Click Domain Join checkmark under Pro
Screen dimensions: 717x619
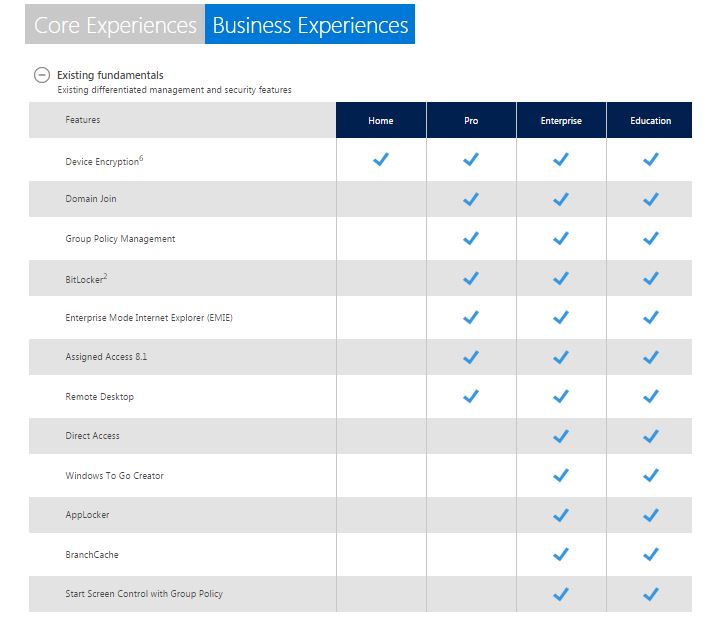471,199
